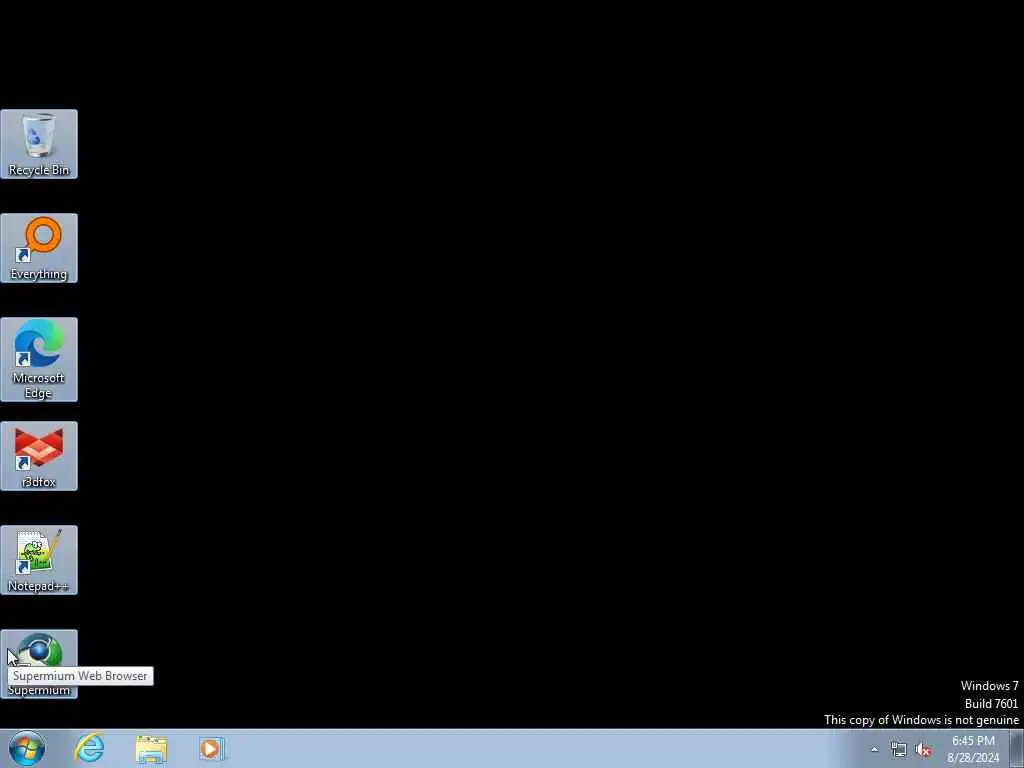The height and width of the screenshot is (768, 1024).
Task: Open the network status tray icon
Action: click(x=899, y=750)
